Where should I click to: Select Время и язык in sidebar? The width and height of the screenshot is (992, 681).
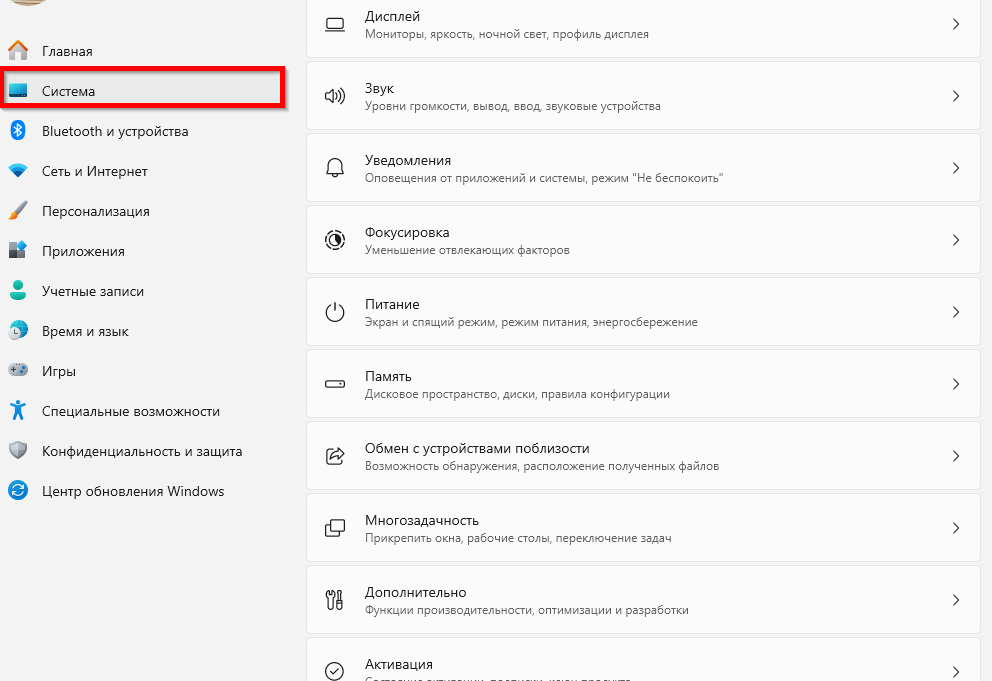85,331
